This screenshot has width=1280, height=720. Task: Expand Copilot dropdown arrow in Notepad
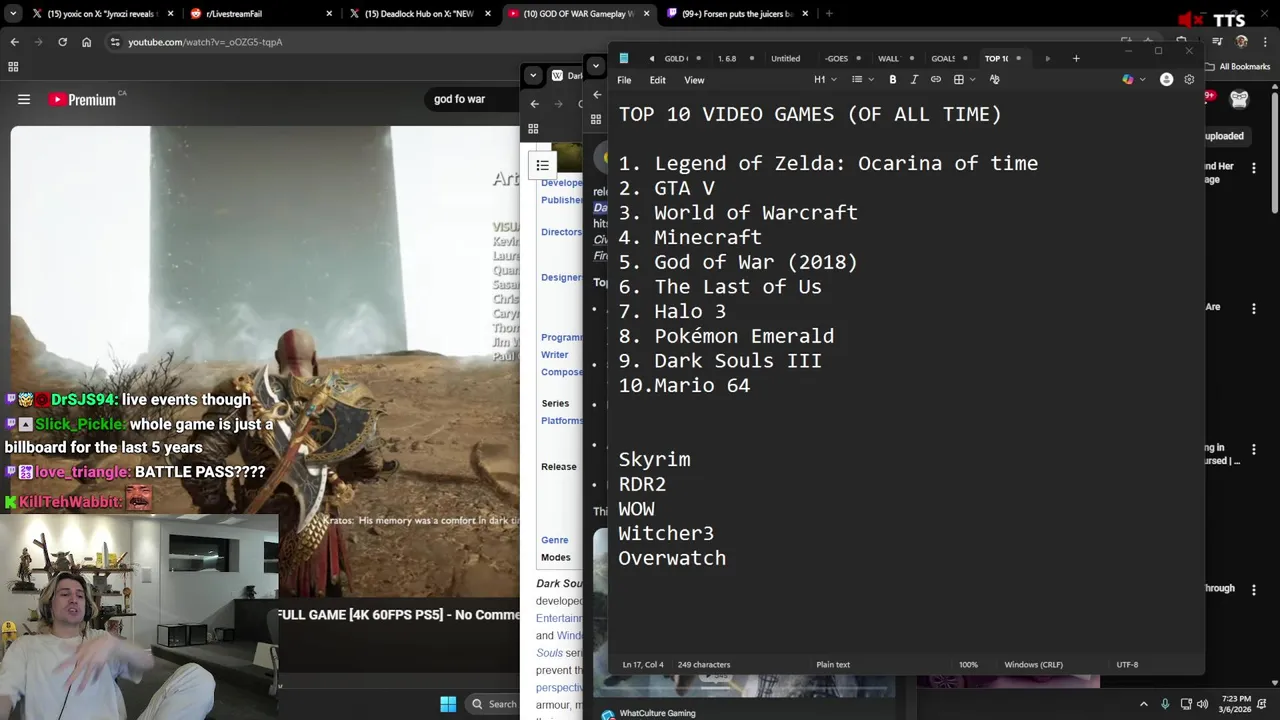1142,79
